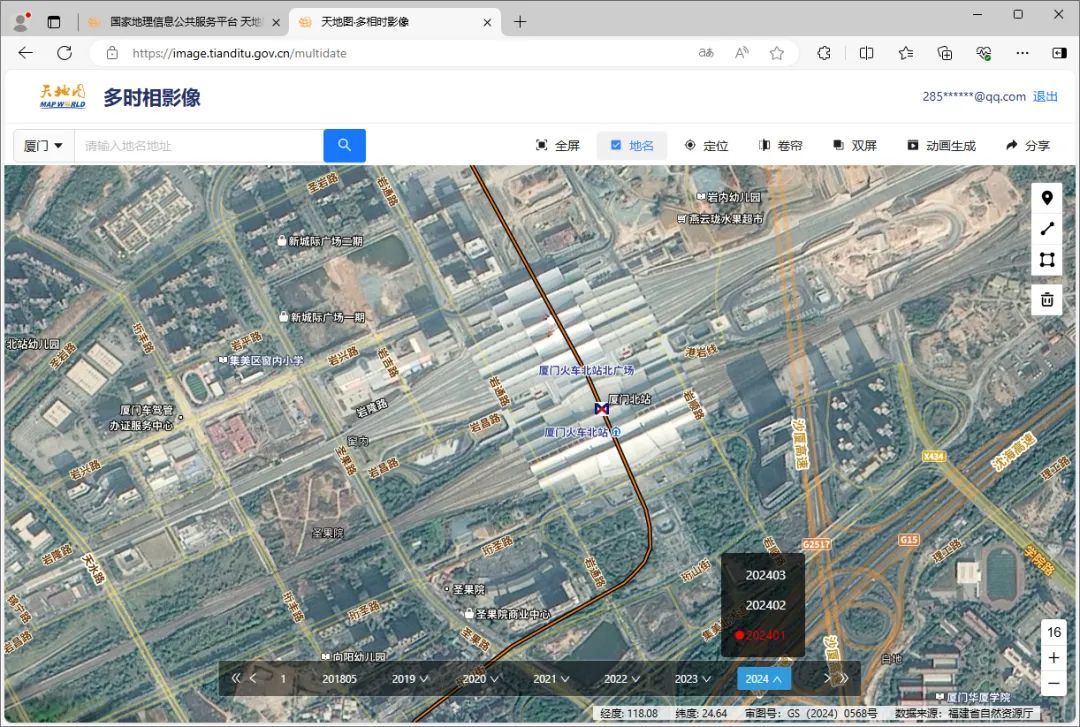Close the 天地图·多时相影像 tab
Image resolution: width=1080 pixels, height=727 pixels.
(487, 22)
